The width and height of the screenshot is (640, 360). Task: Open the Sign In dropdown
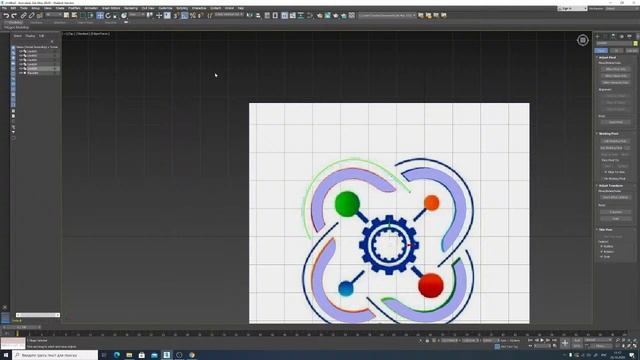click(x=572, y=9)
